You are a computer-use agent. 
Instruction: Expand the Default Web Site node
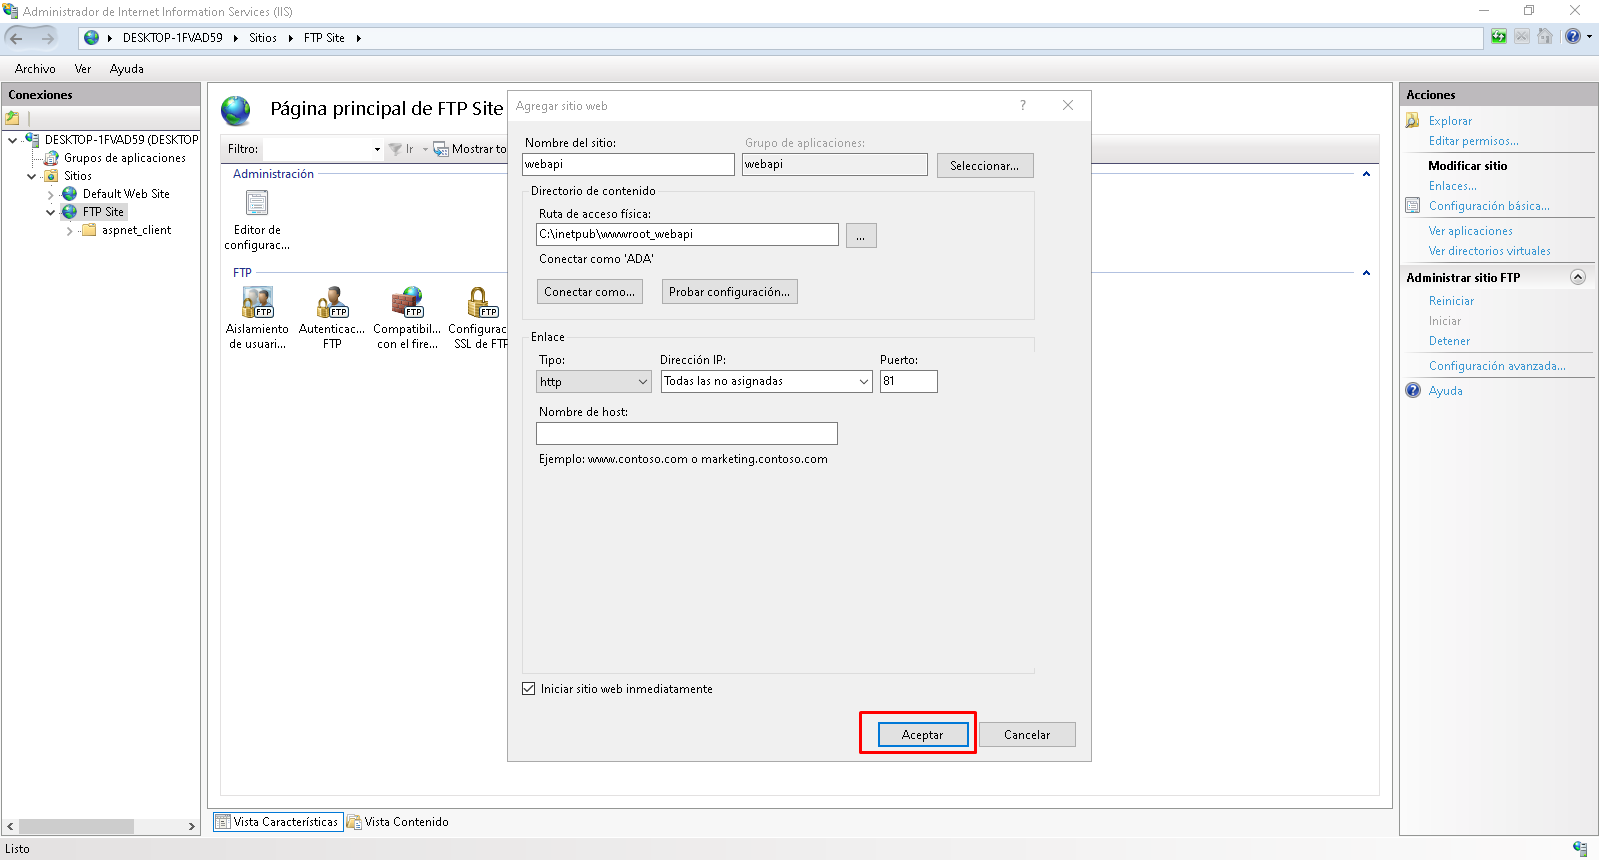coord(51,195)
